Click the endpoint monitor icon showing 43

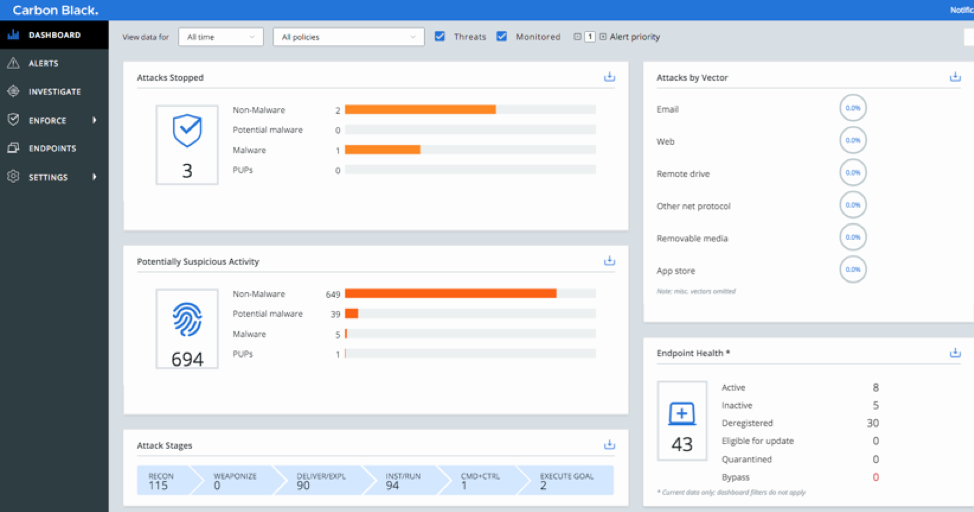[x=682, y=412]
